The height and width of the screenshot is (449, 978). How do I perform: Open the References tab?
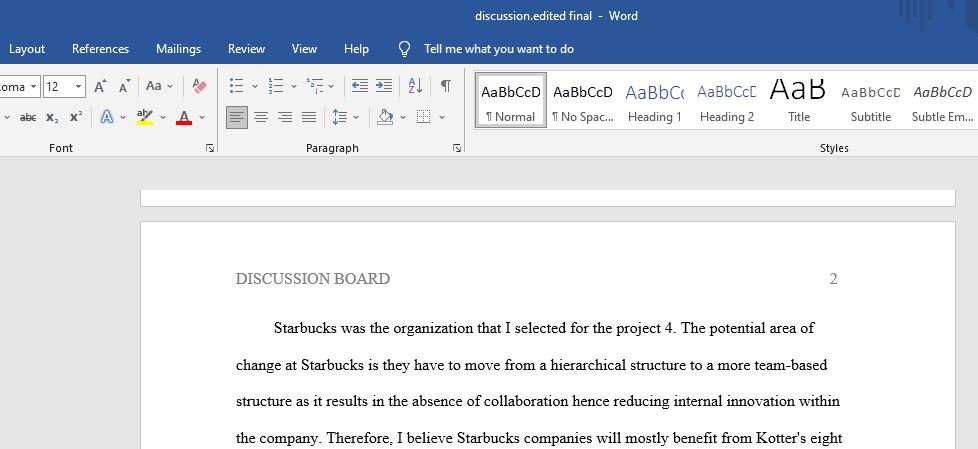pyautogui.click(x=100, y=49)
